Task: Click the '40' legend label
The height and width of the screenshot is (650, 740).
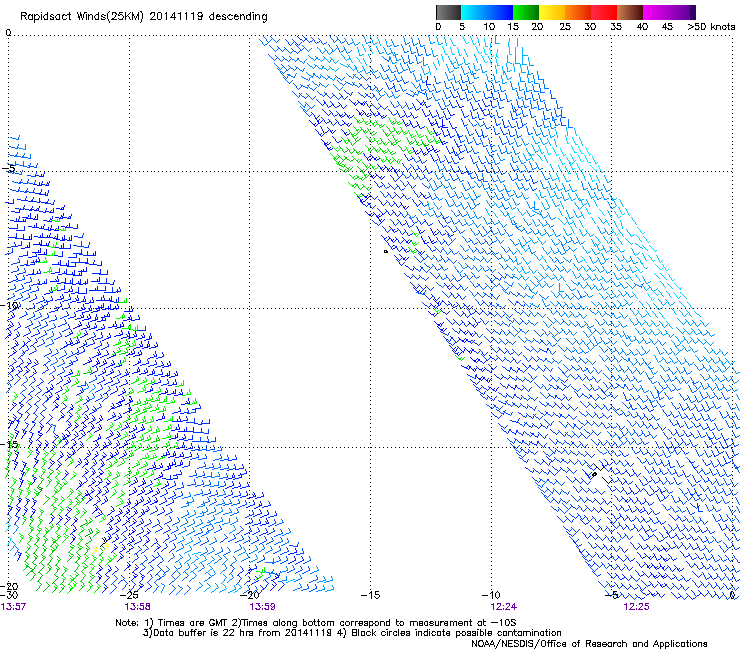Action: (642, 27)
